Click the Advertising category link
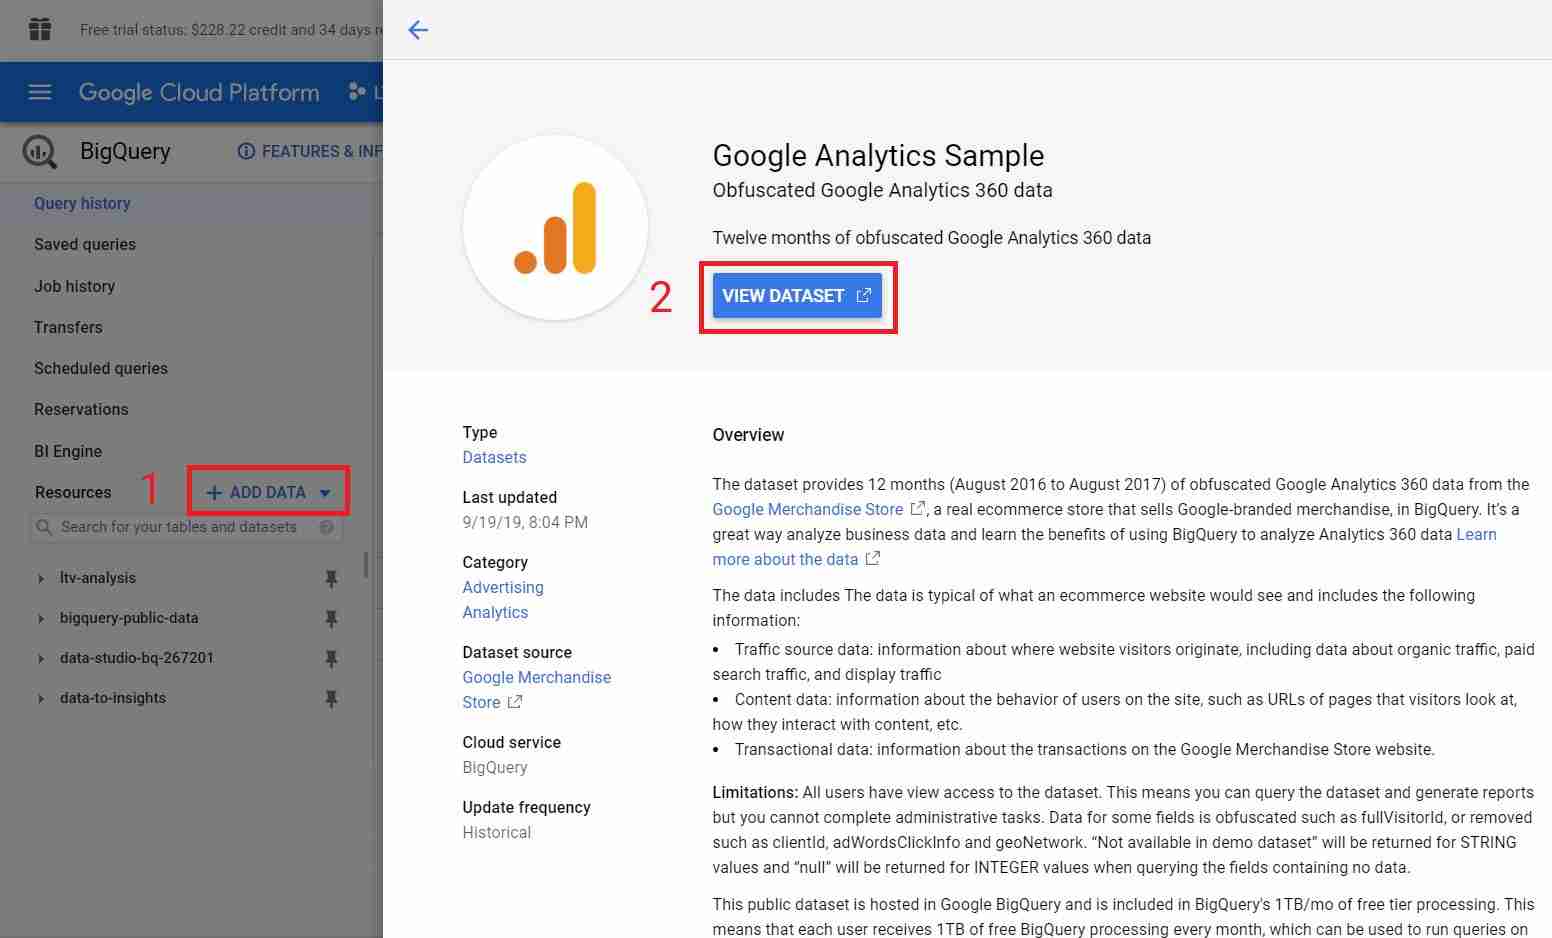 (503, 587)
